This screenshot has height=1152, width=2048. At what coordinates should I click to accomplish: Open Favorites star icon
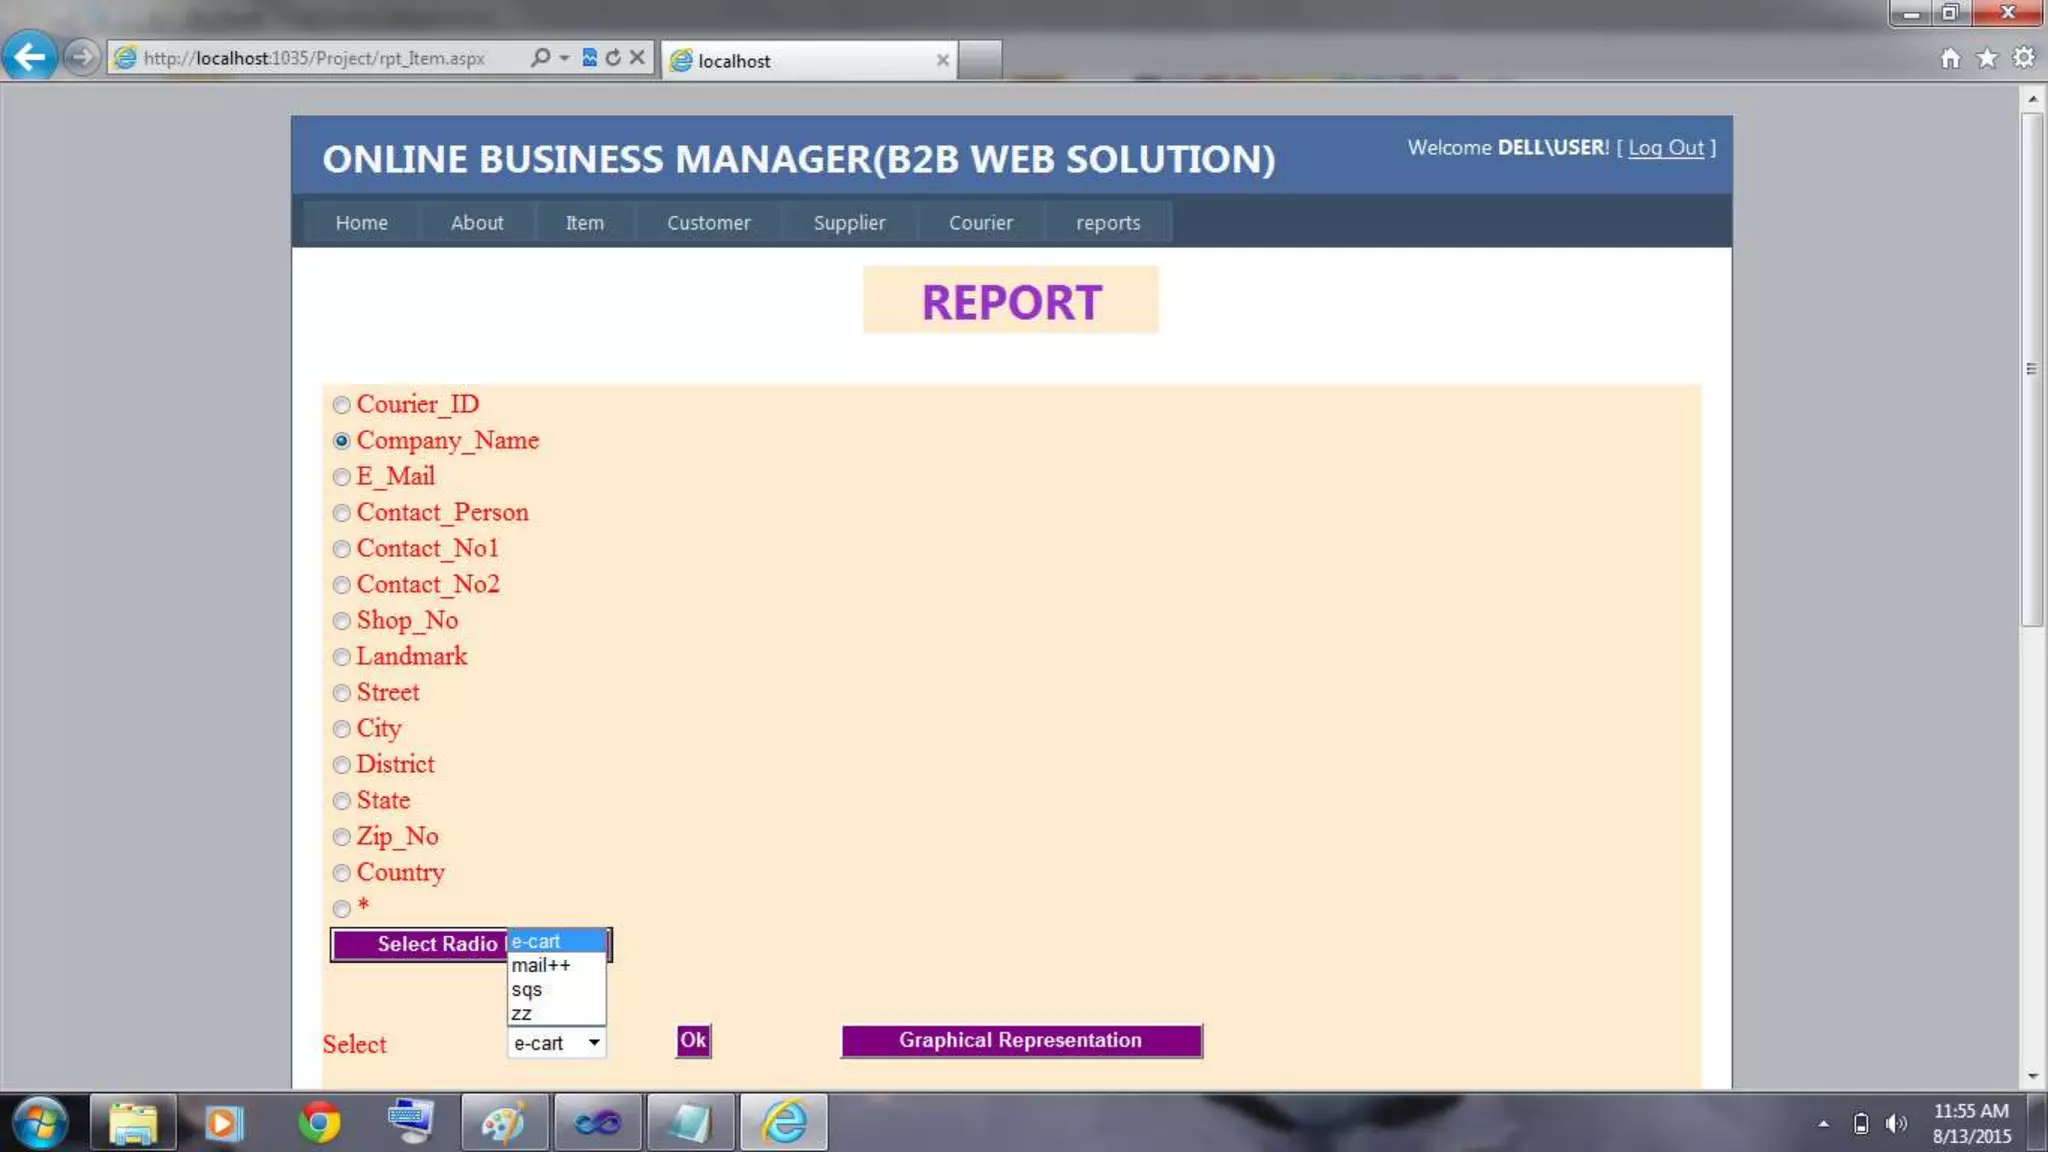pos(1987,58)
